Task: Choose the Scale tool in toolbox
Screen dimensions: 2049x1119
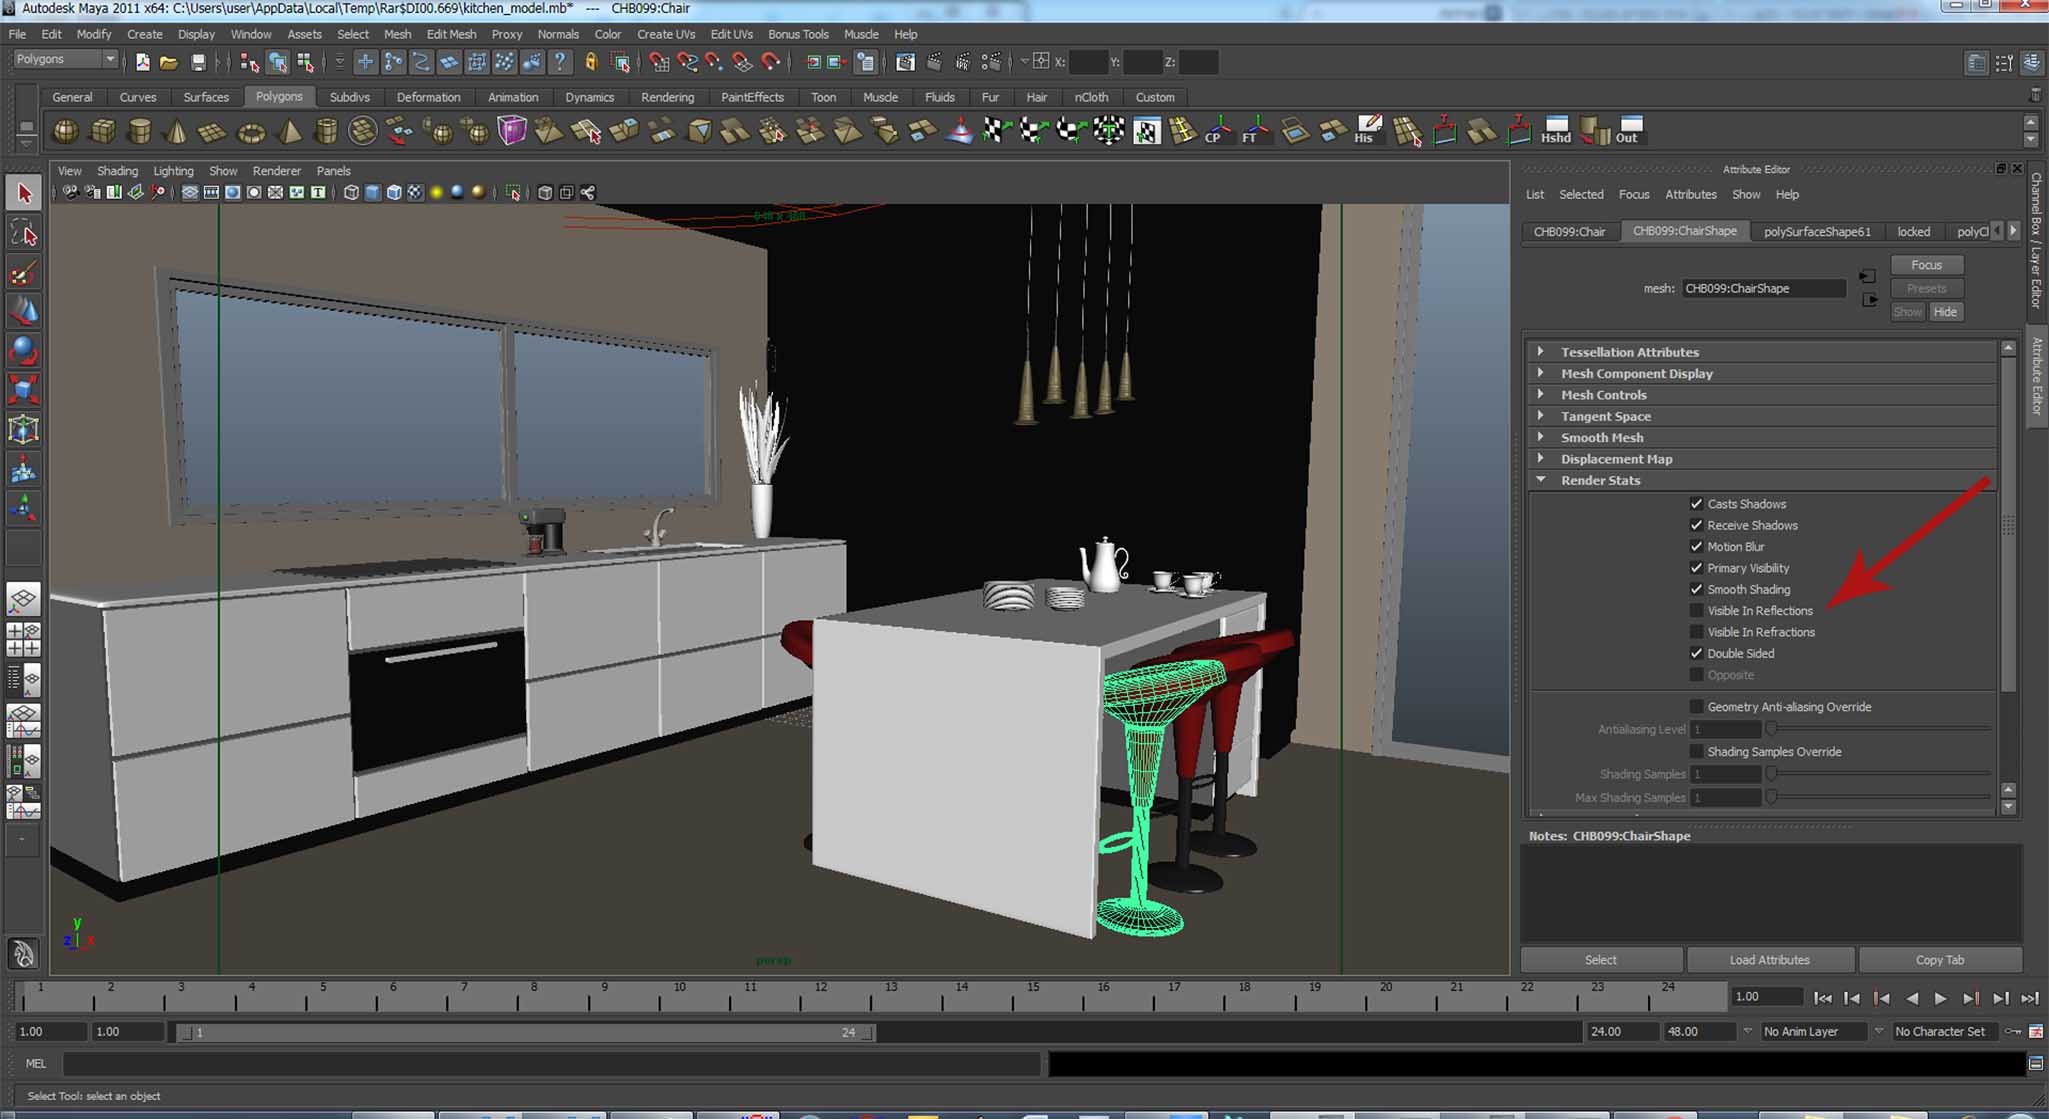Action: [24, 389]
